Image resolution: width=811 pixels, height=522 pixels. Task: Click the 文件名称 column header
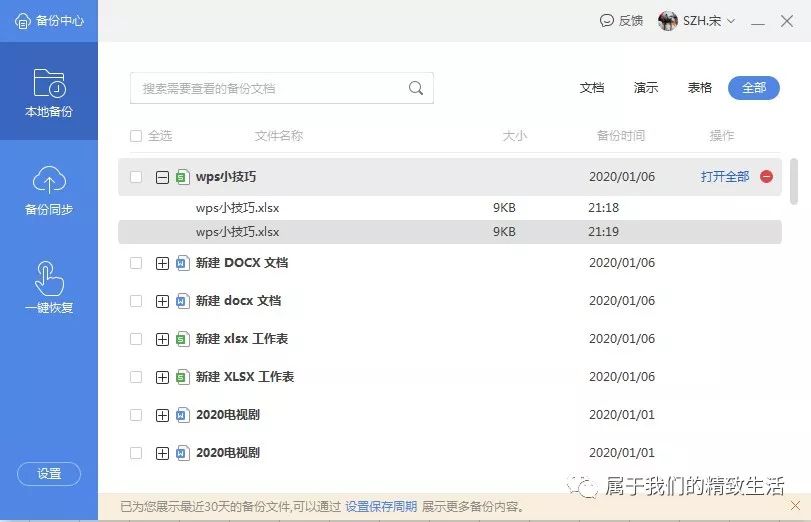click(279, 136)
